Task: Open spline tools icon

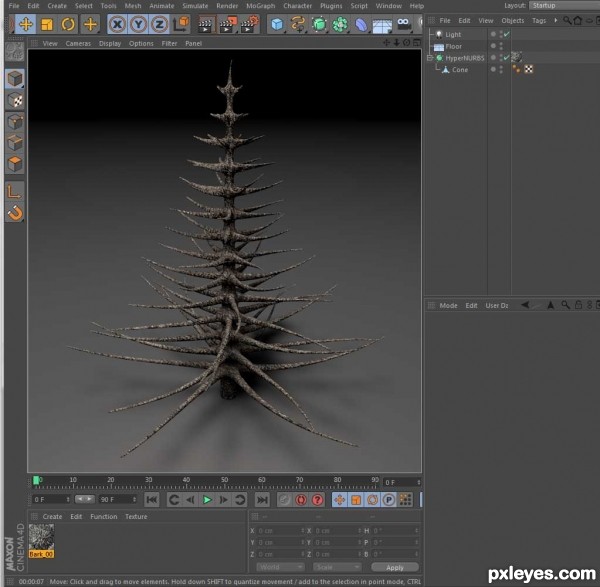Action: [298, 24]
